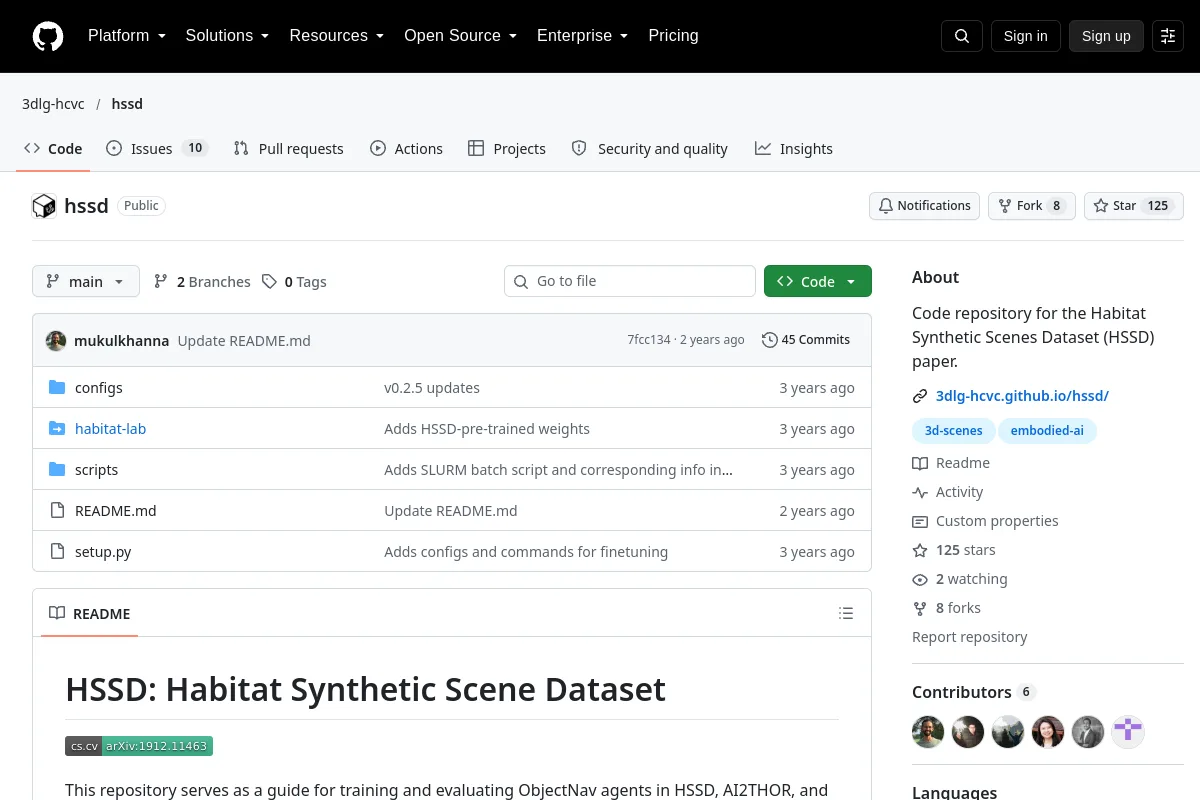Open the search magnifier in header
Viewport: 1200px width, 800px height.
click(962, 36)
